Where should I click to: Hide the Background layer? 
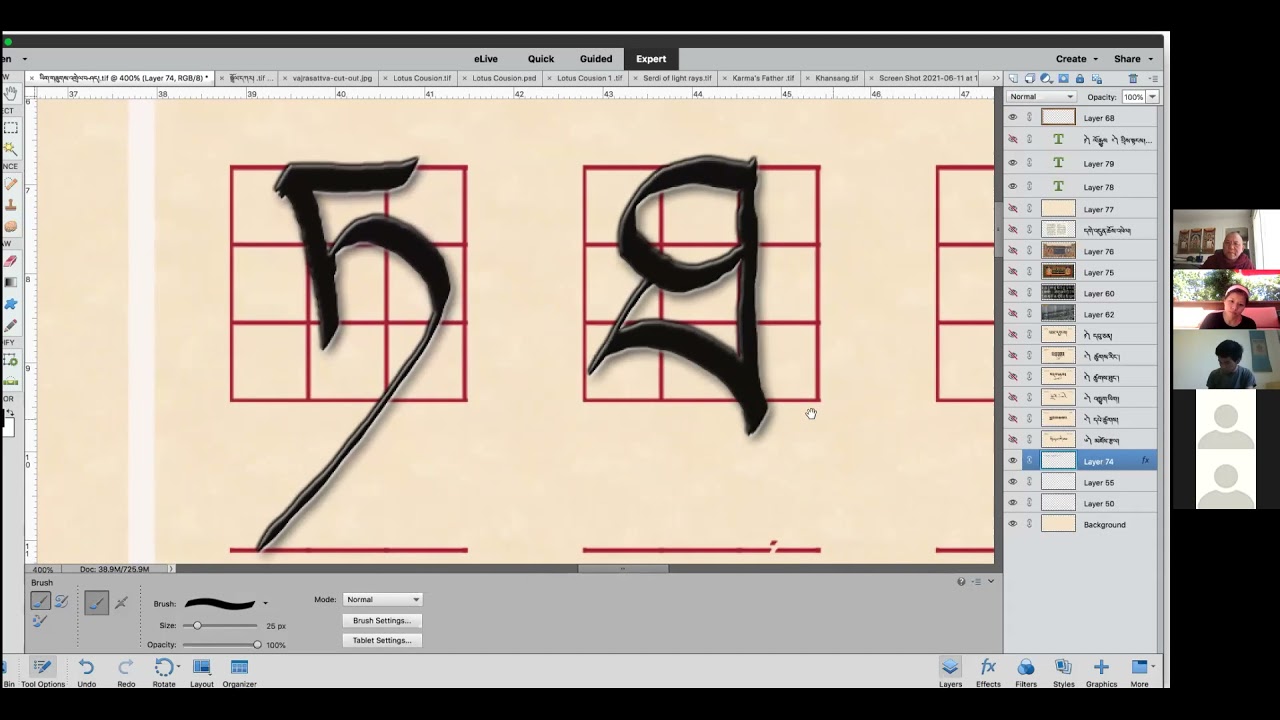(x=1012, y=524)
